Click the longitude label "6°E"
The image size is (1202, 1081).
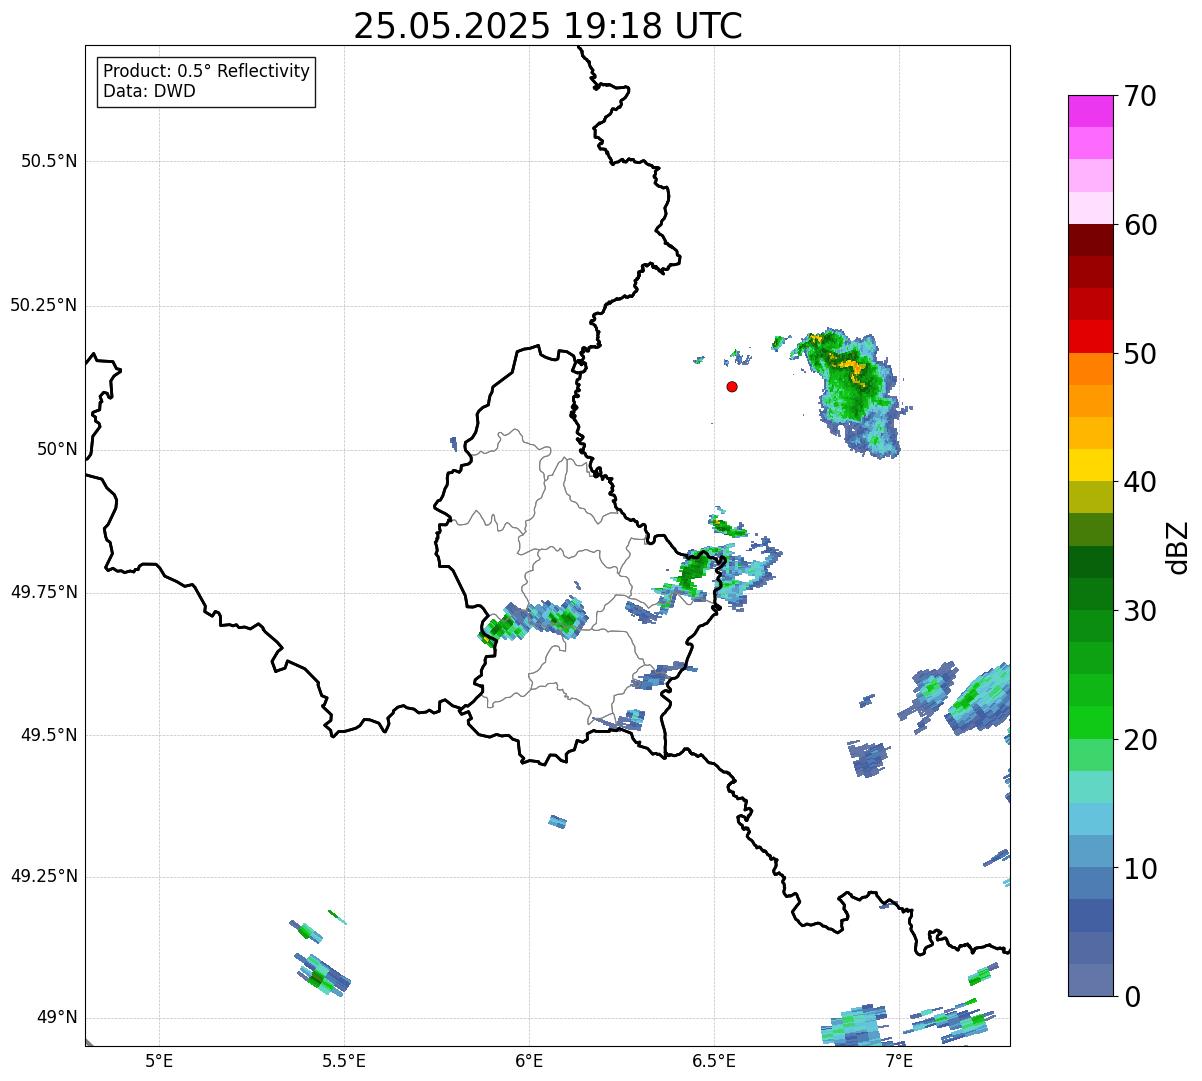529,1061
